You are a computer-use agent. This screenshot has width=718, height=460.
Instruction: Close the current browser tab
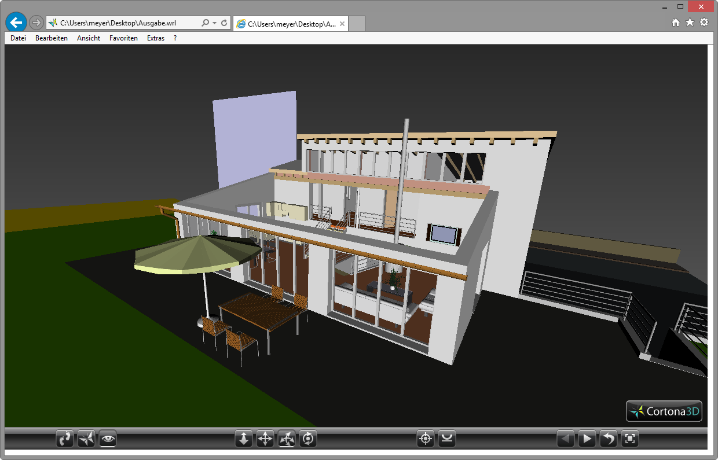pyautogui.click(x=342, y=24)
